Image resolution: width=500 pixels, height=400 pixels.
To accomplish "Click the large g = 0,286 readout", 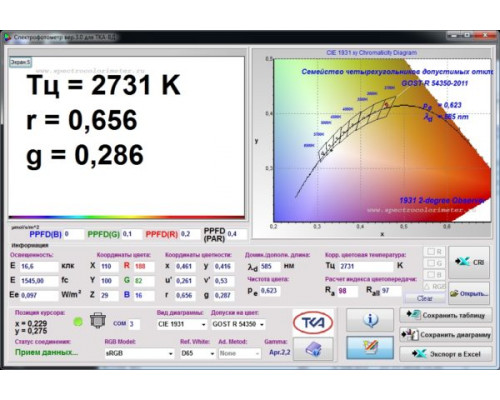I will (x=85, y=155).
